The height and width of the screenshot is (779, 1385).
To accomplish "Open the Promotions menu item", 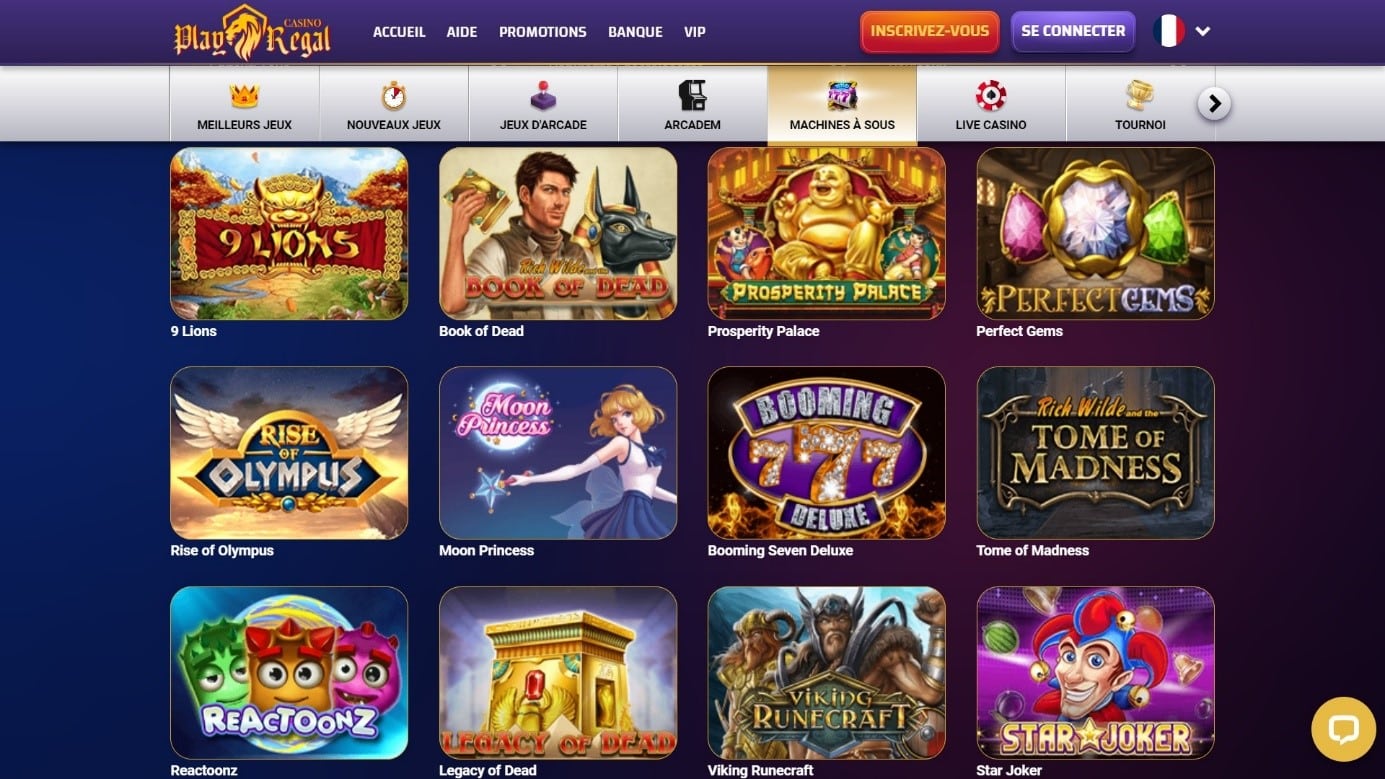I will [542, 32].
